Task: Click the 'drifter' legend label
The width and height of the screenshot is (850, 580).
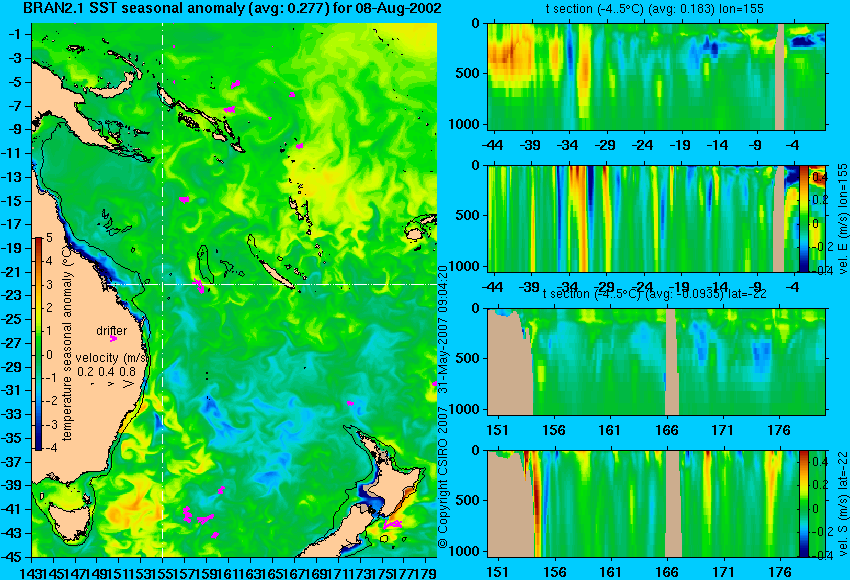Action: (x=112, y=331)
